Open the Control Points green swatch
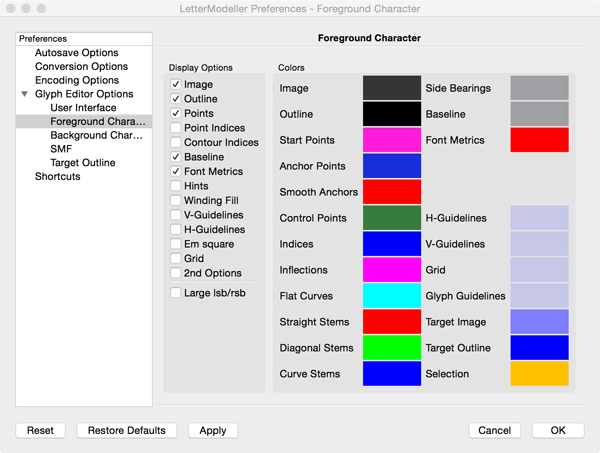Viewport: 600px width, 453px height. point(392,218)
